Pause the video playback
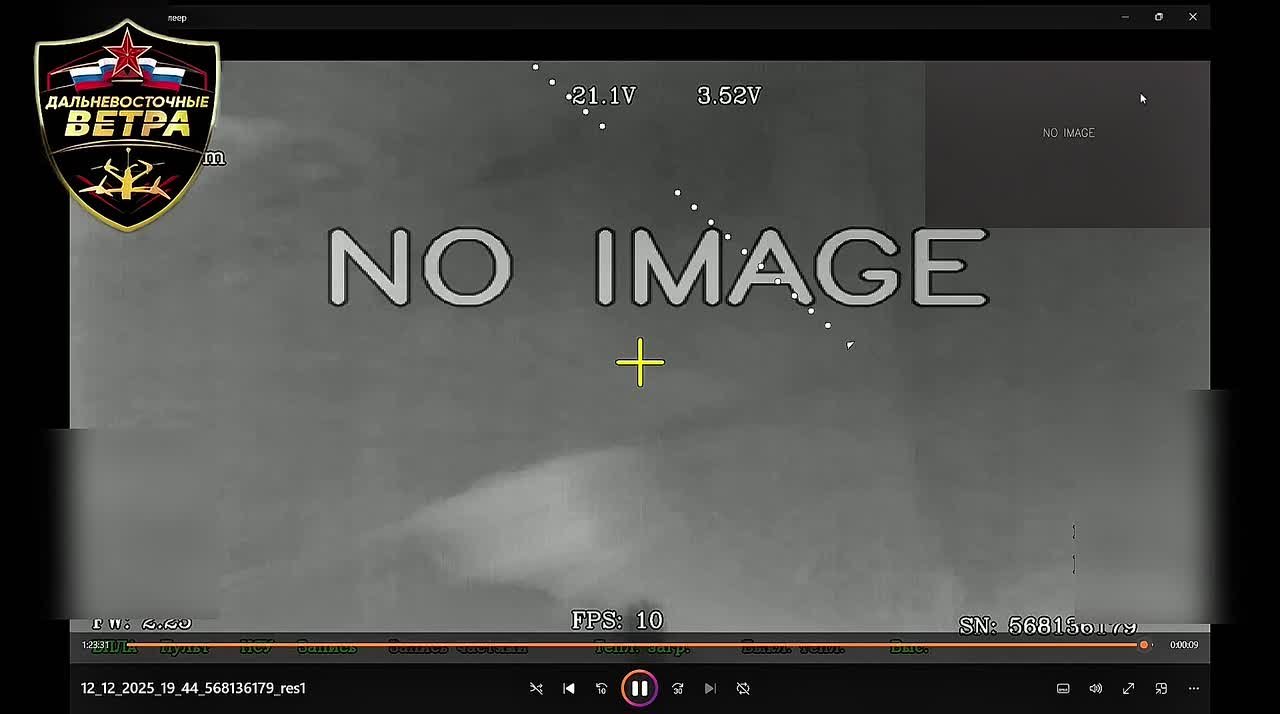Image resolution: width=1280 pixels, height=714 pixels. pyautogui.click(x=639, y=688)
